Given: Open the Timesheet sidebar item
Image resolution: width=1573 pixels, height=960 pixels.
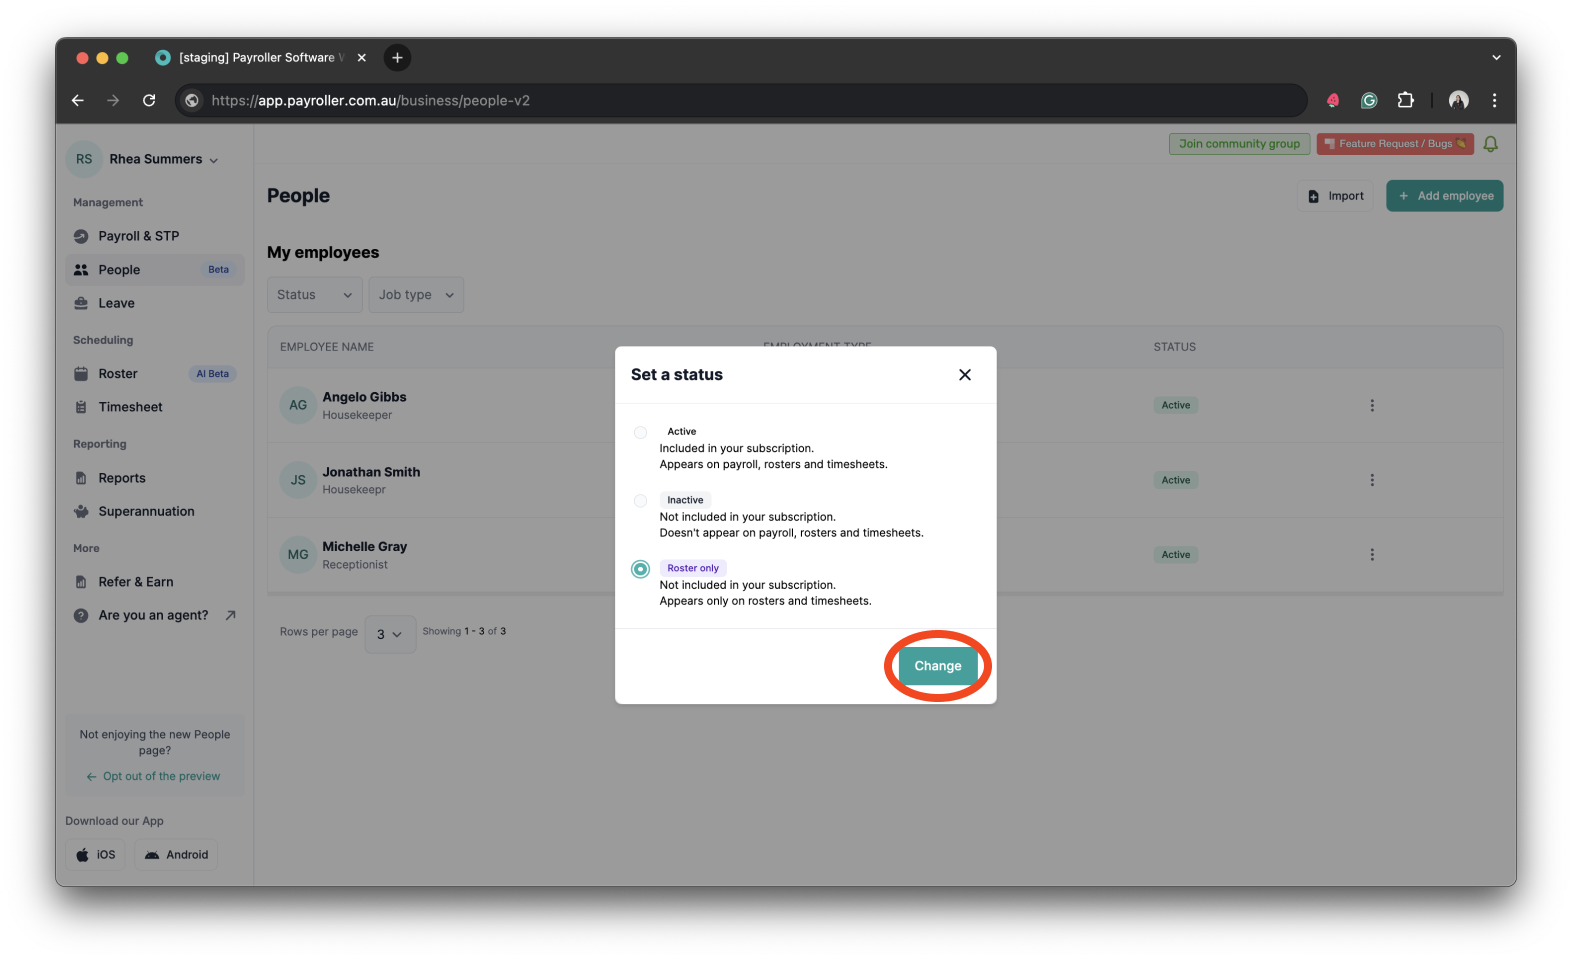Looking at the screenshot, I should [130, 407].
